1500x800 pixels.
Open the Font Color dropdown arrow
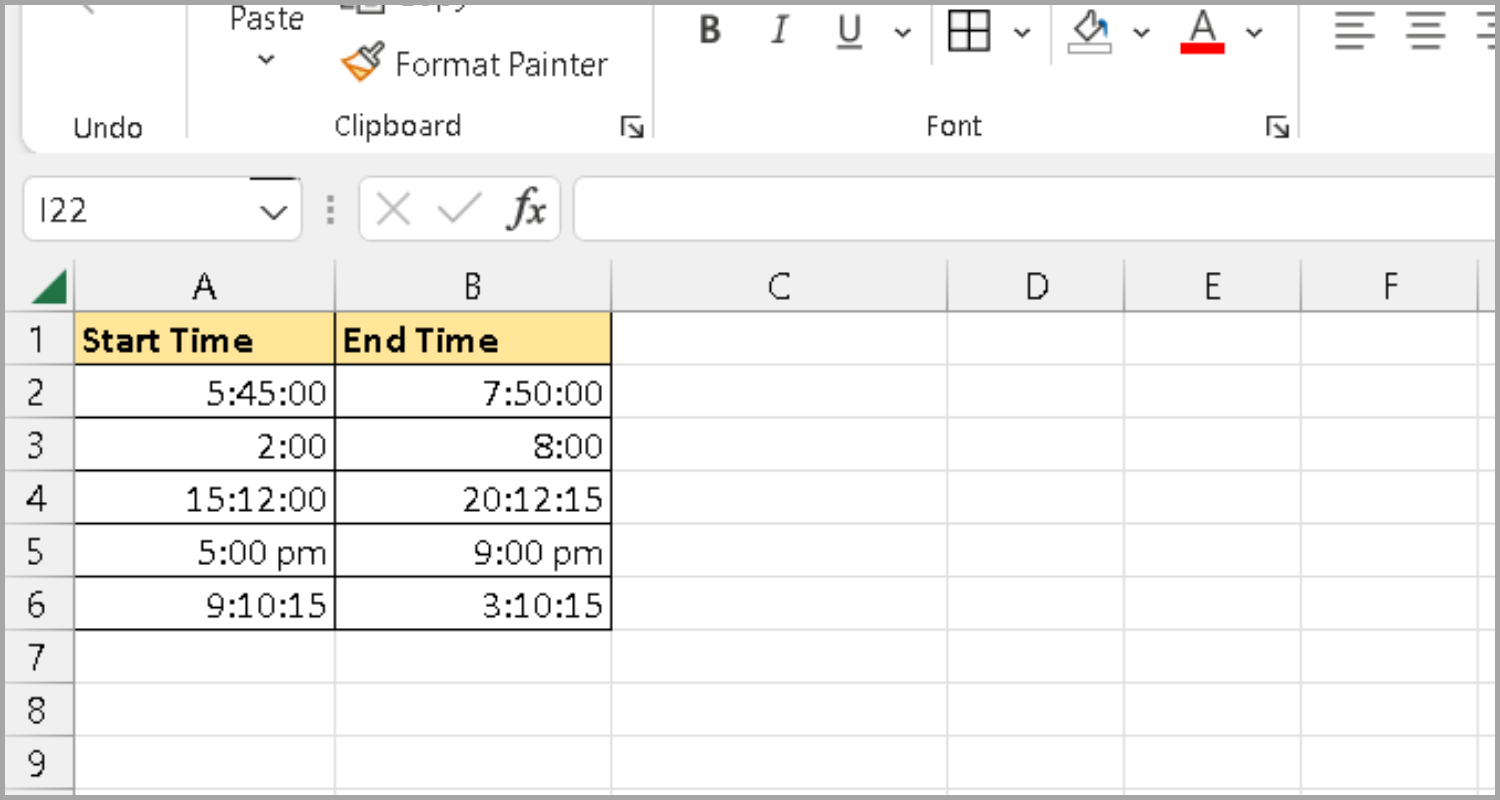point(1255,33)
